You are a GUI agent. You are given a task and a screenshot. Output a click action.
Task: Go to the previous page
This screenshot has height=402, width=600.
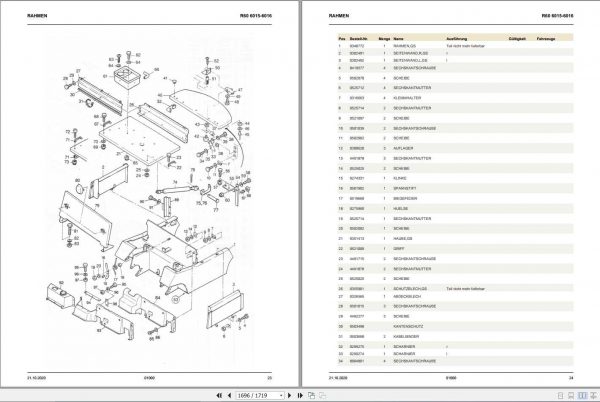[x=229, y=395]
